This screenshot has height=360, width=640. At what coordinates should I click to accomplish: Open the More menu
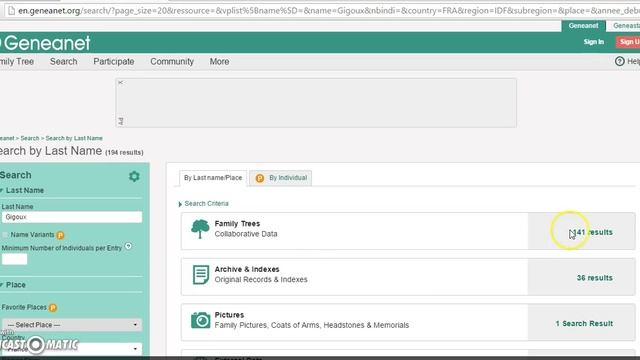219,62
